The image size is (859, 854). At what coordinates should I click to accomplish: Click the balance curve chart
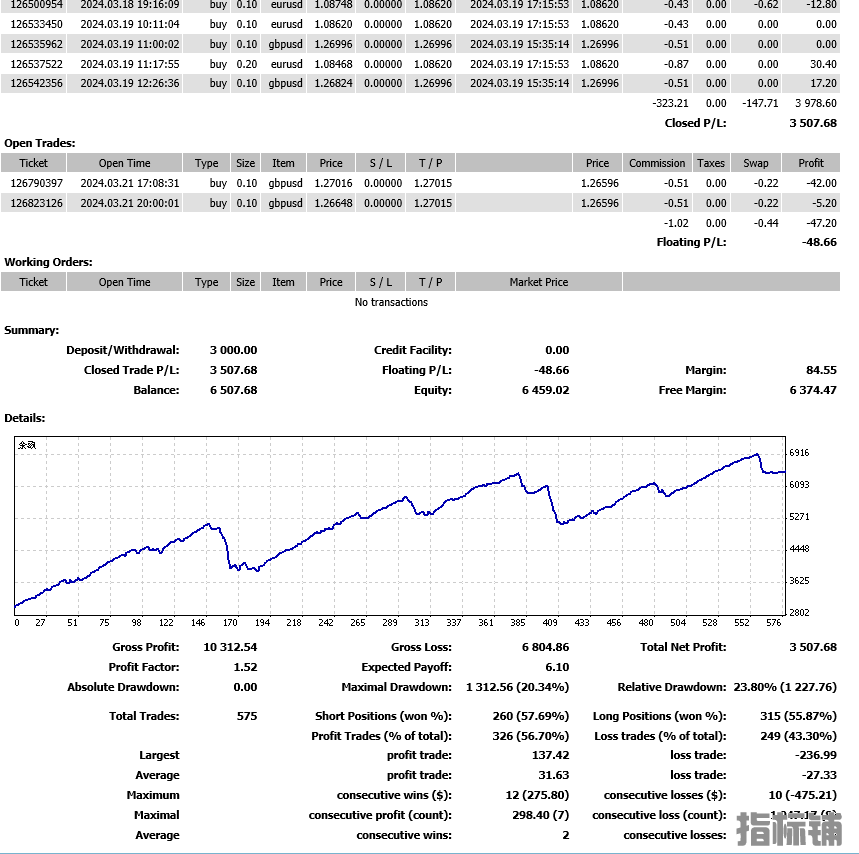(x=400, y=525)
